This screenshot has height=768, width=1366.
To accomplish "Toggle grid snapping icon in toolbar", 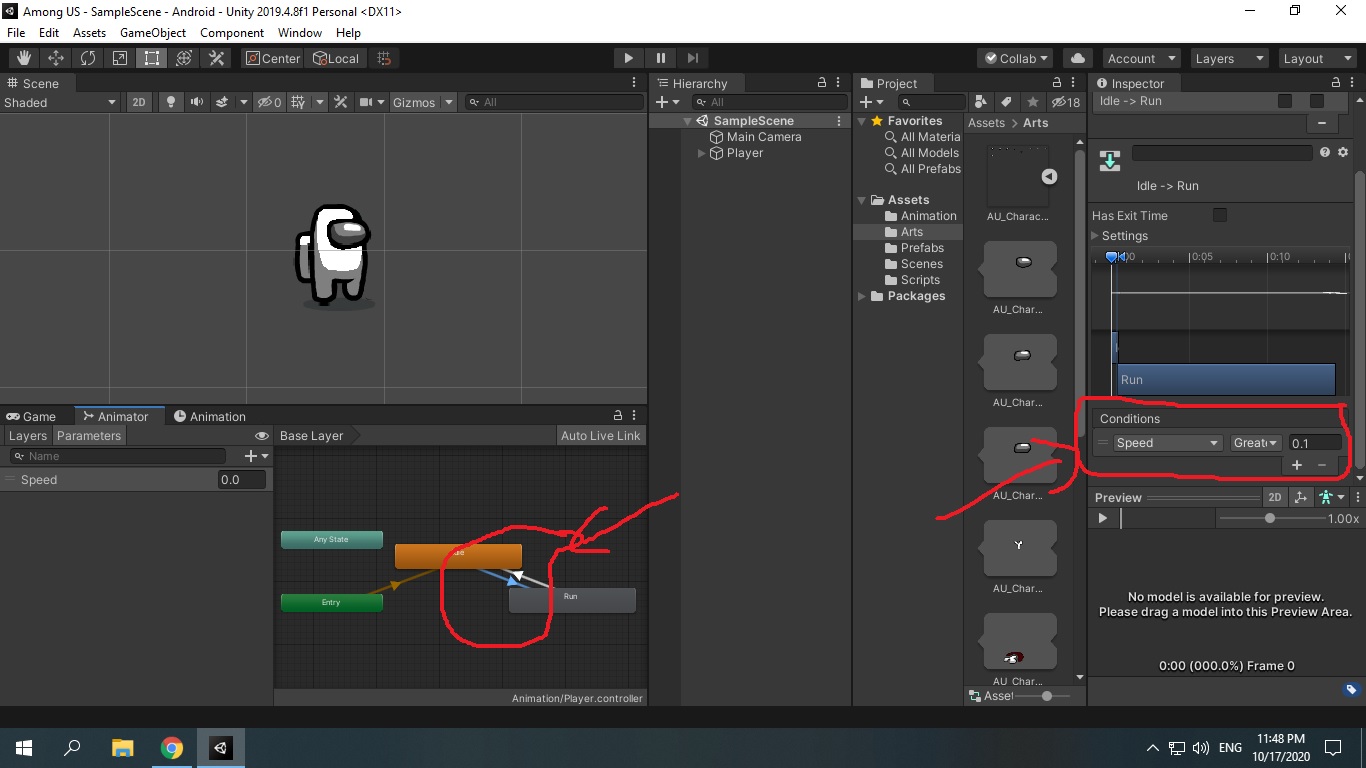I will [384, 58].
